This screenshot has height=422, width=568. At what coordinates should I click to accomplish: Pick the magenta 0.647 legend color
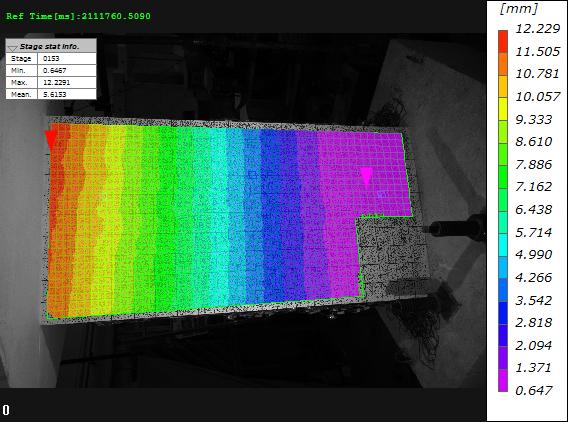[503, 380]
